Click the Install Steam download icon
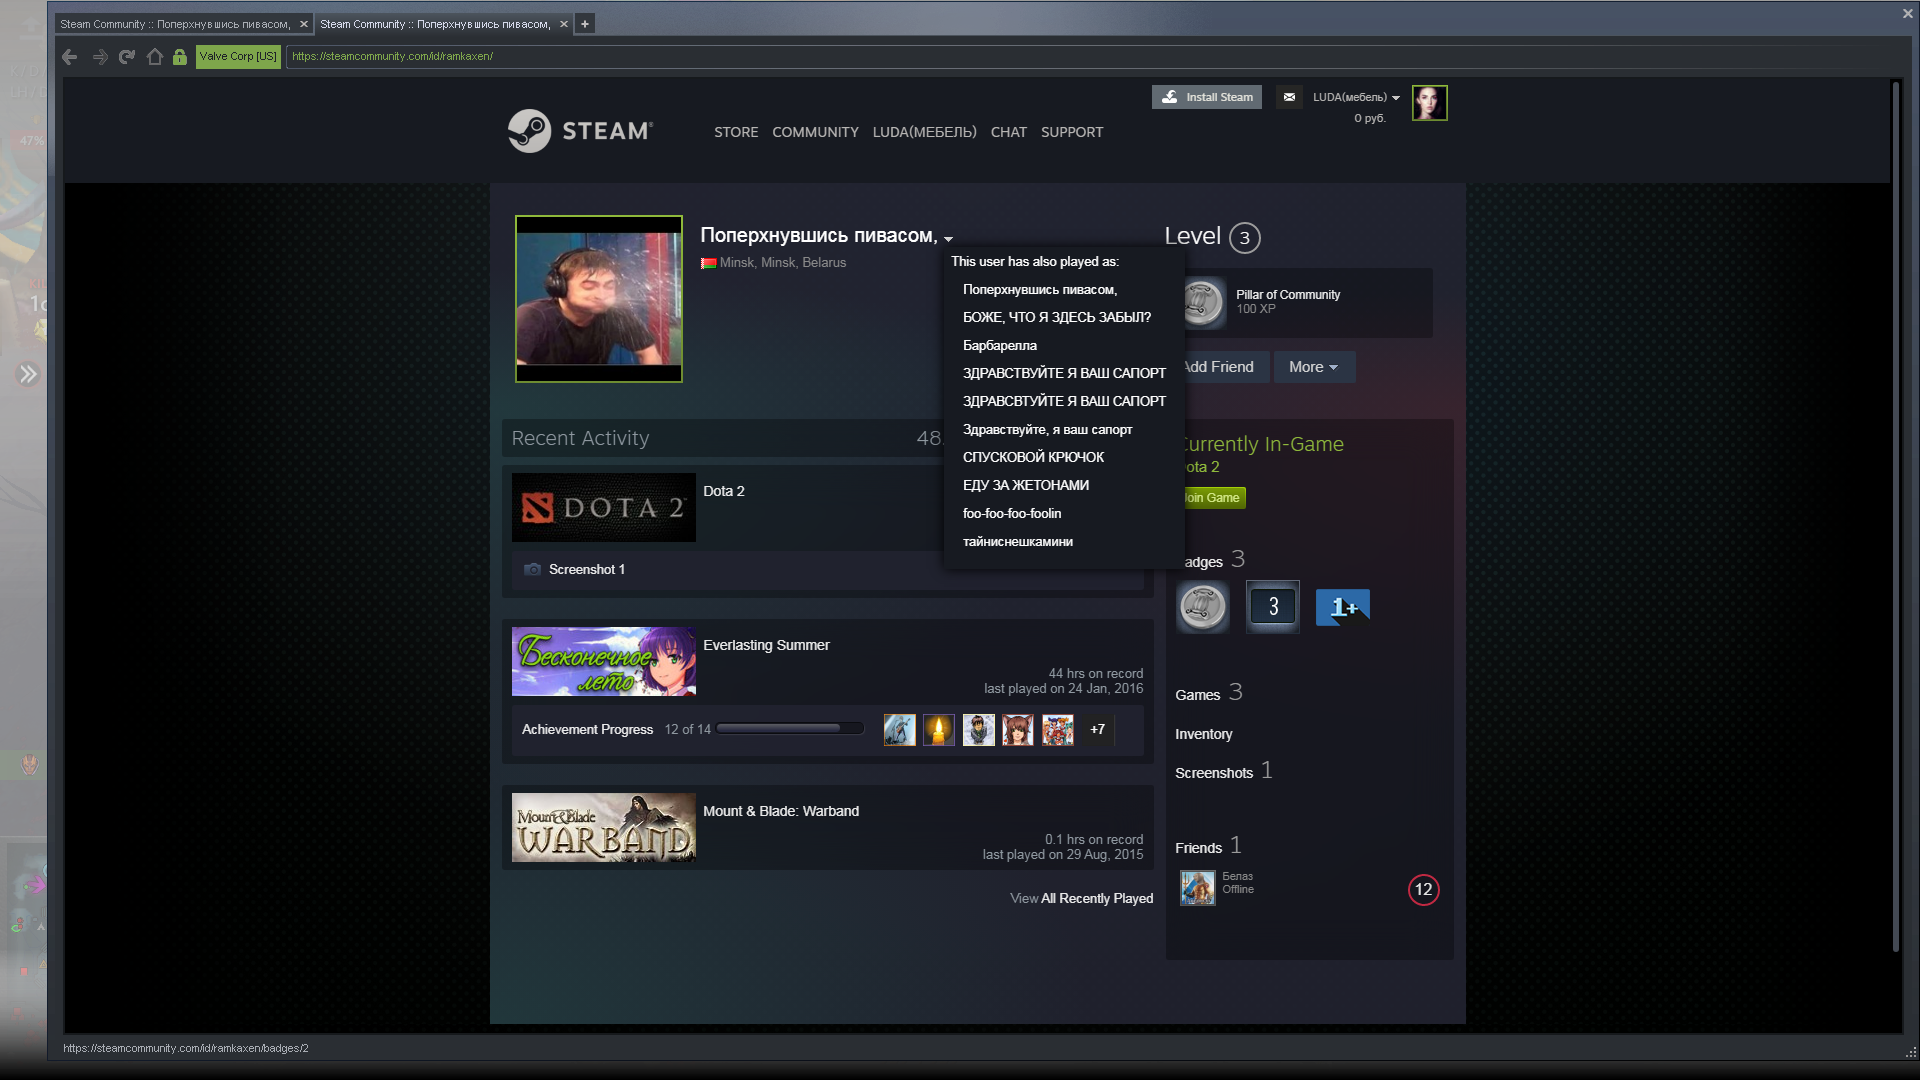 point(1168,97)
